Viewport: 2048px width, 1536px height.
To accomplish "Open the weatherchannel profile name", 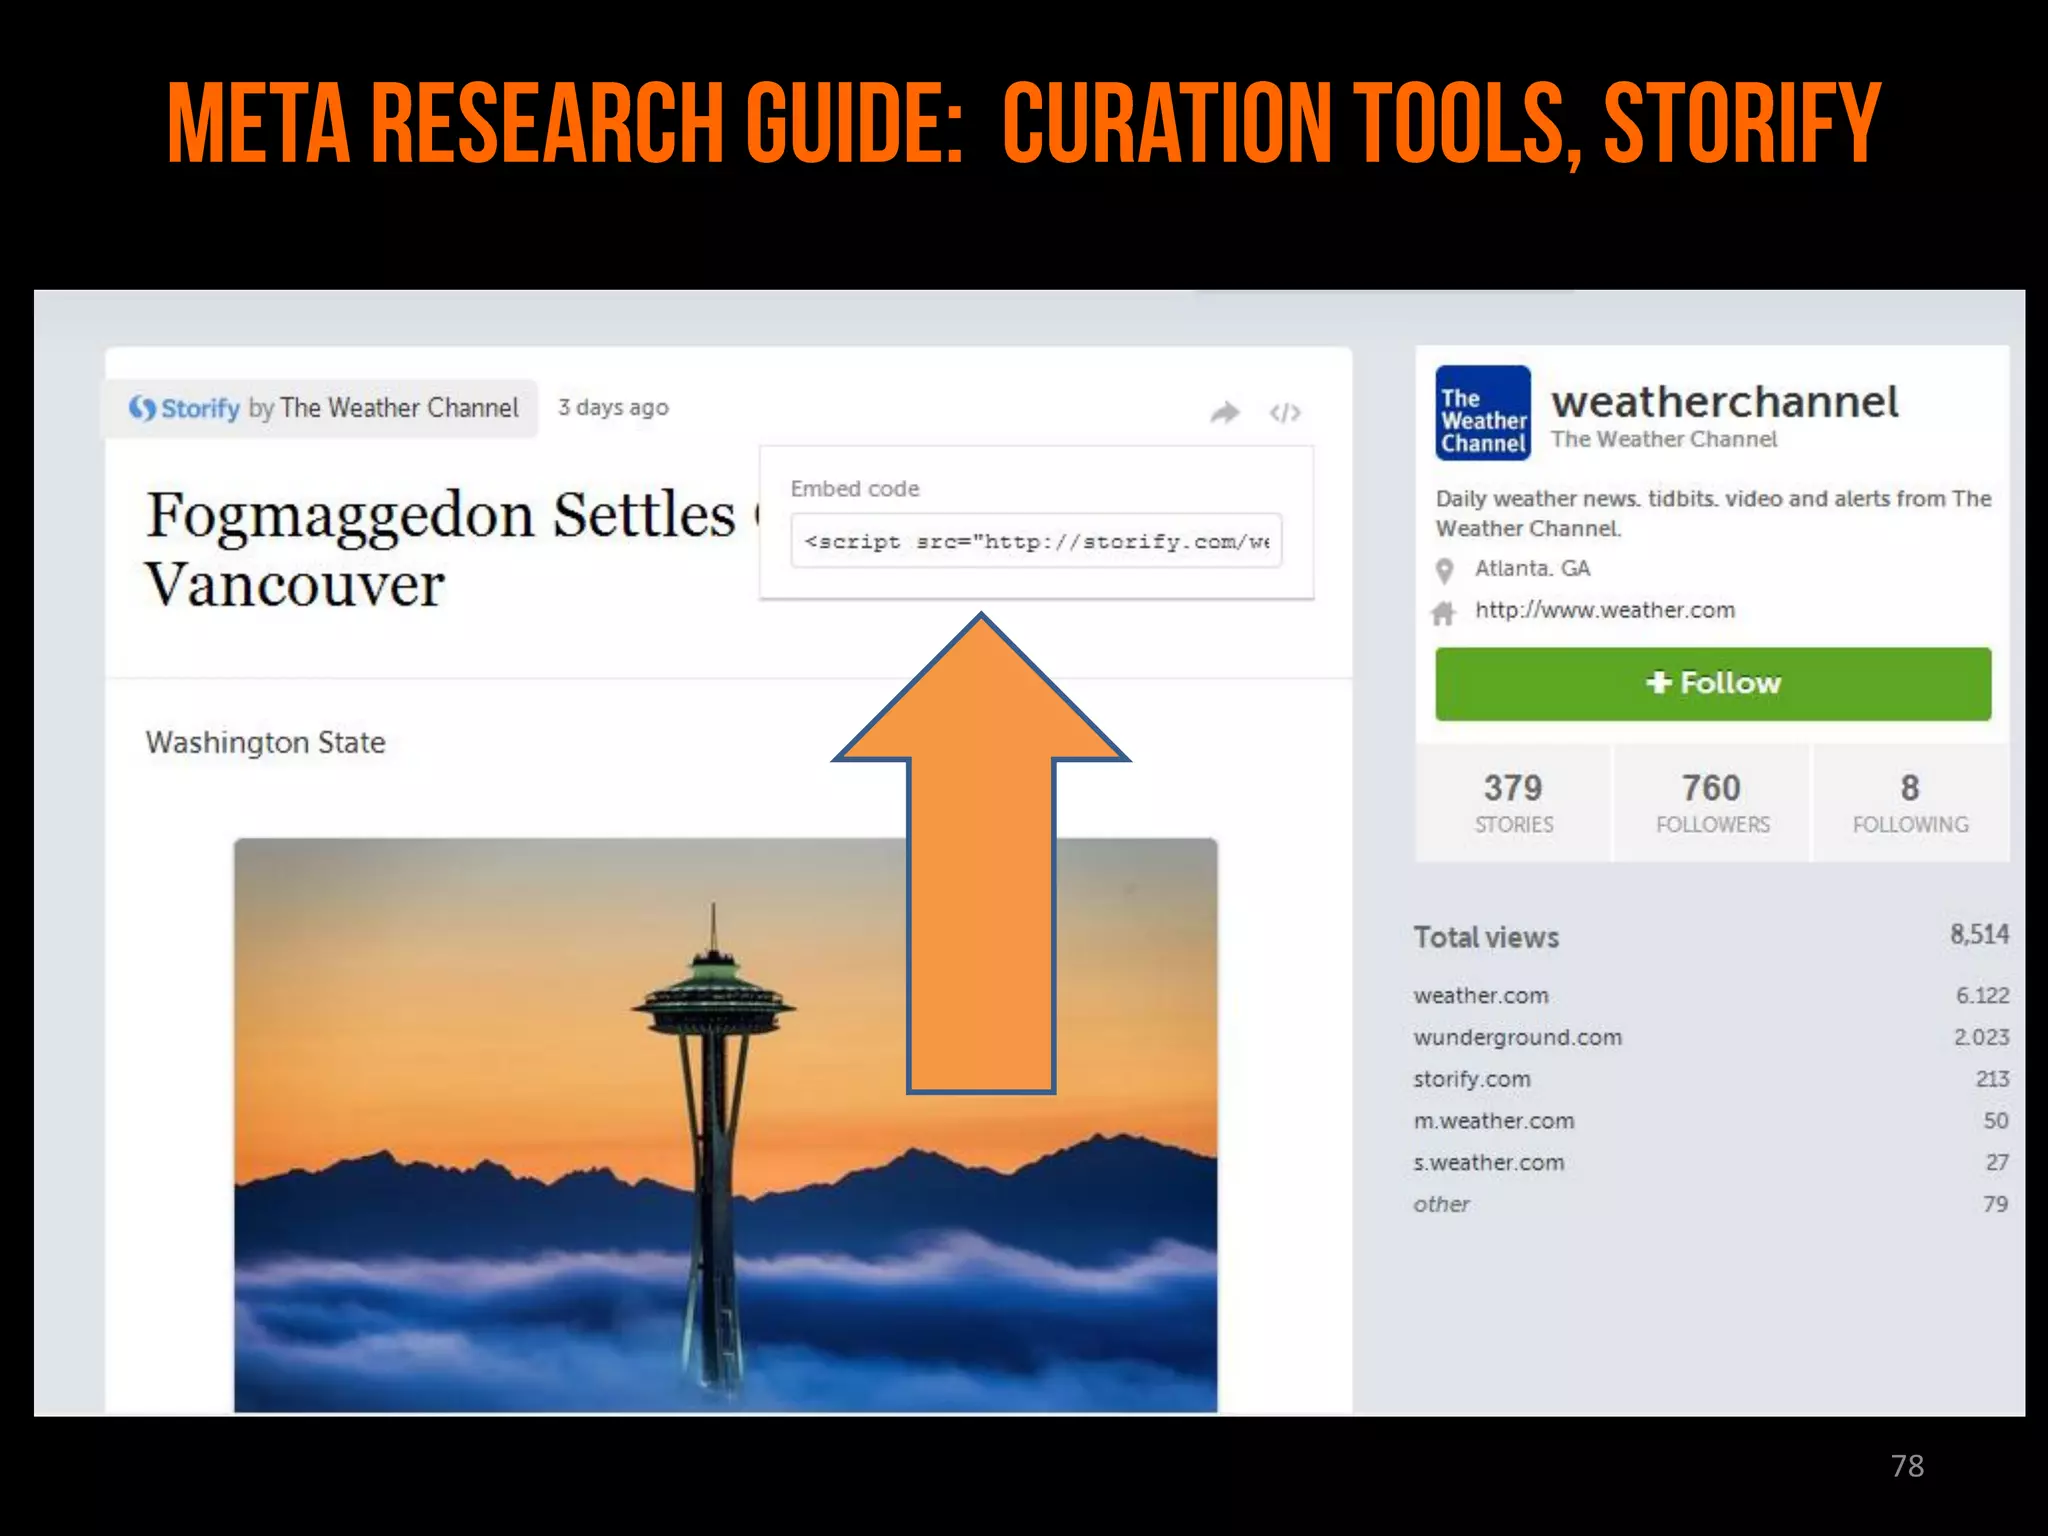I will 1724,402.
